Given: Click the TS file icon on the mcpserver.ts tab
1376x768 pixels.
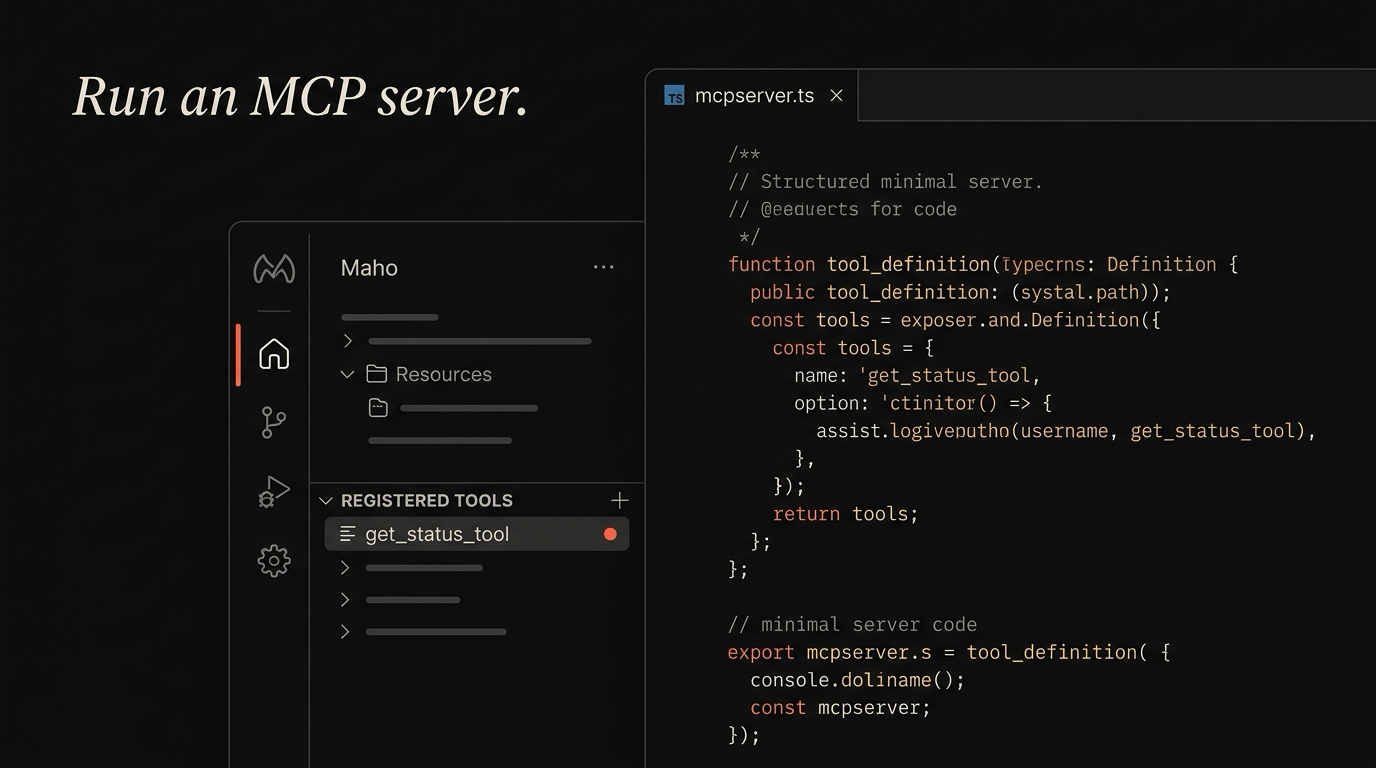Looking at the screenshot, I should (675, 96).
